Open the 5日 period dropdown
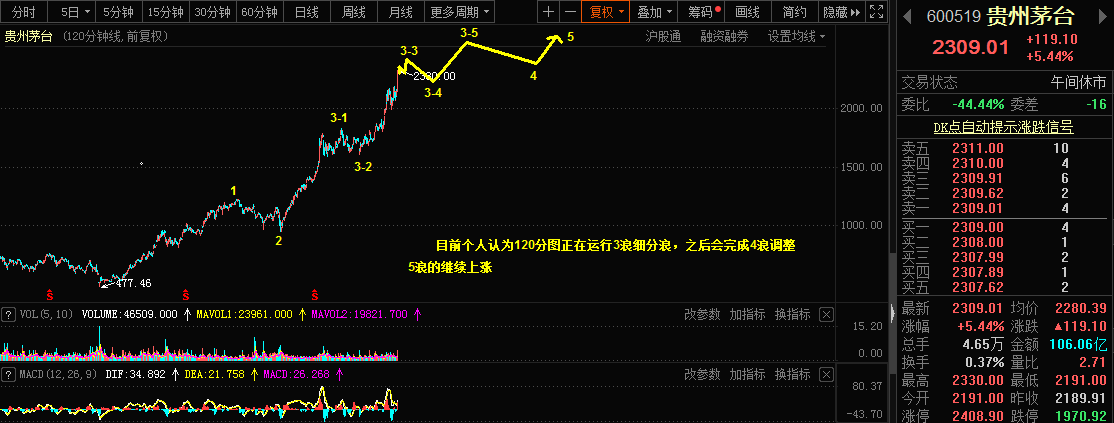The image size is (1114, 423). (75, 11)
